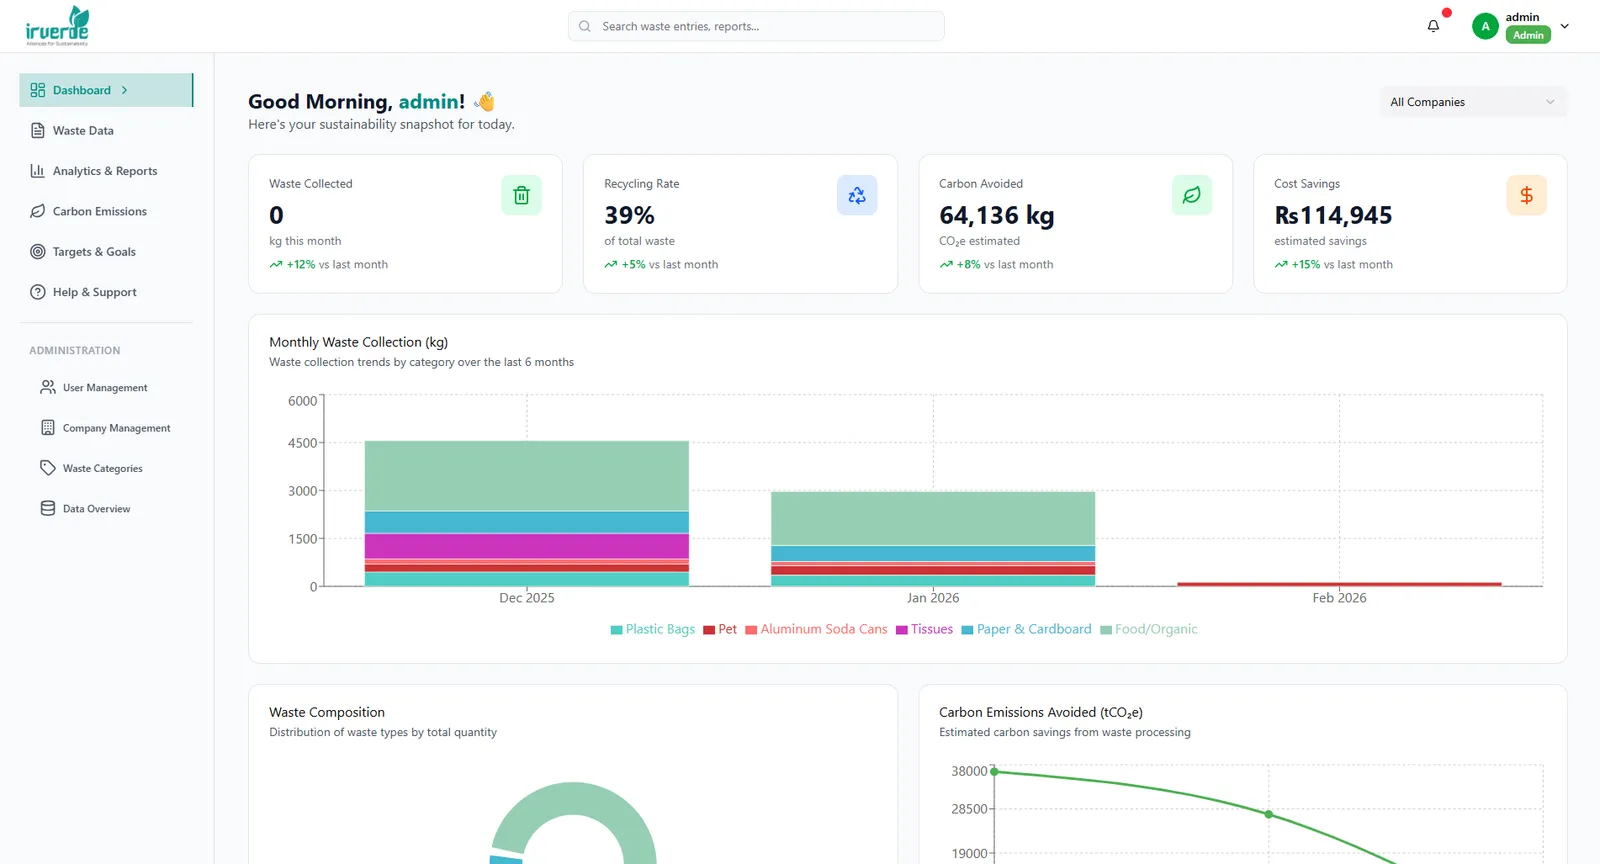Click the Waste Data document icon

(x=38, y=131)
